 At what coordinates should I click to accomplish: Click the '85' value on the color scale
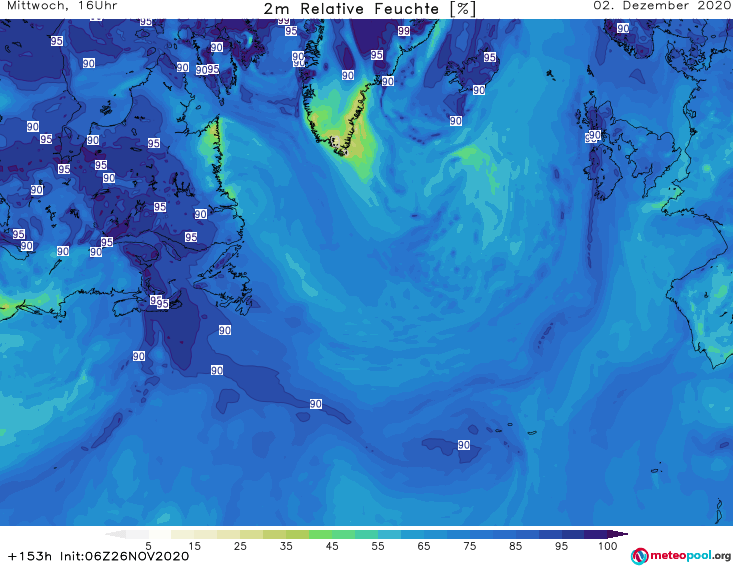(516, 546)
